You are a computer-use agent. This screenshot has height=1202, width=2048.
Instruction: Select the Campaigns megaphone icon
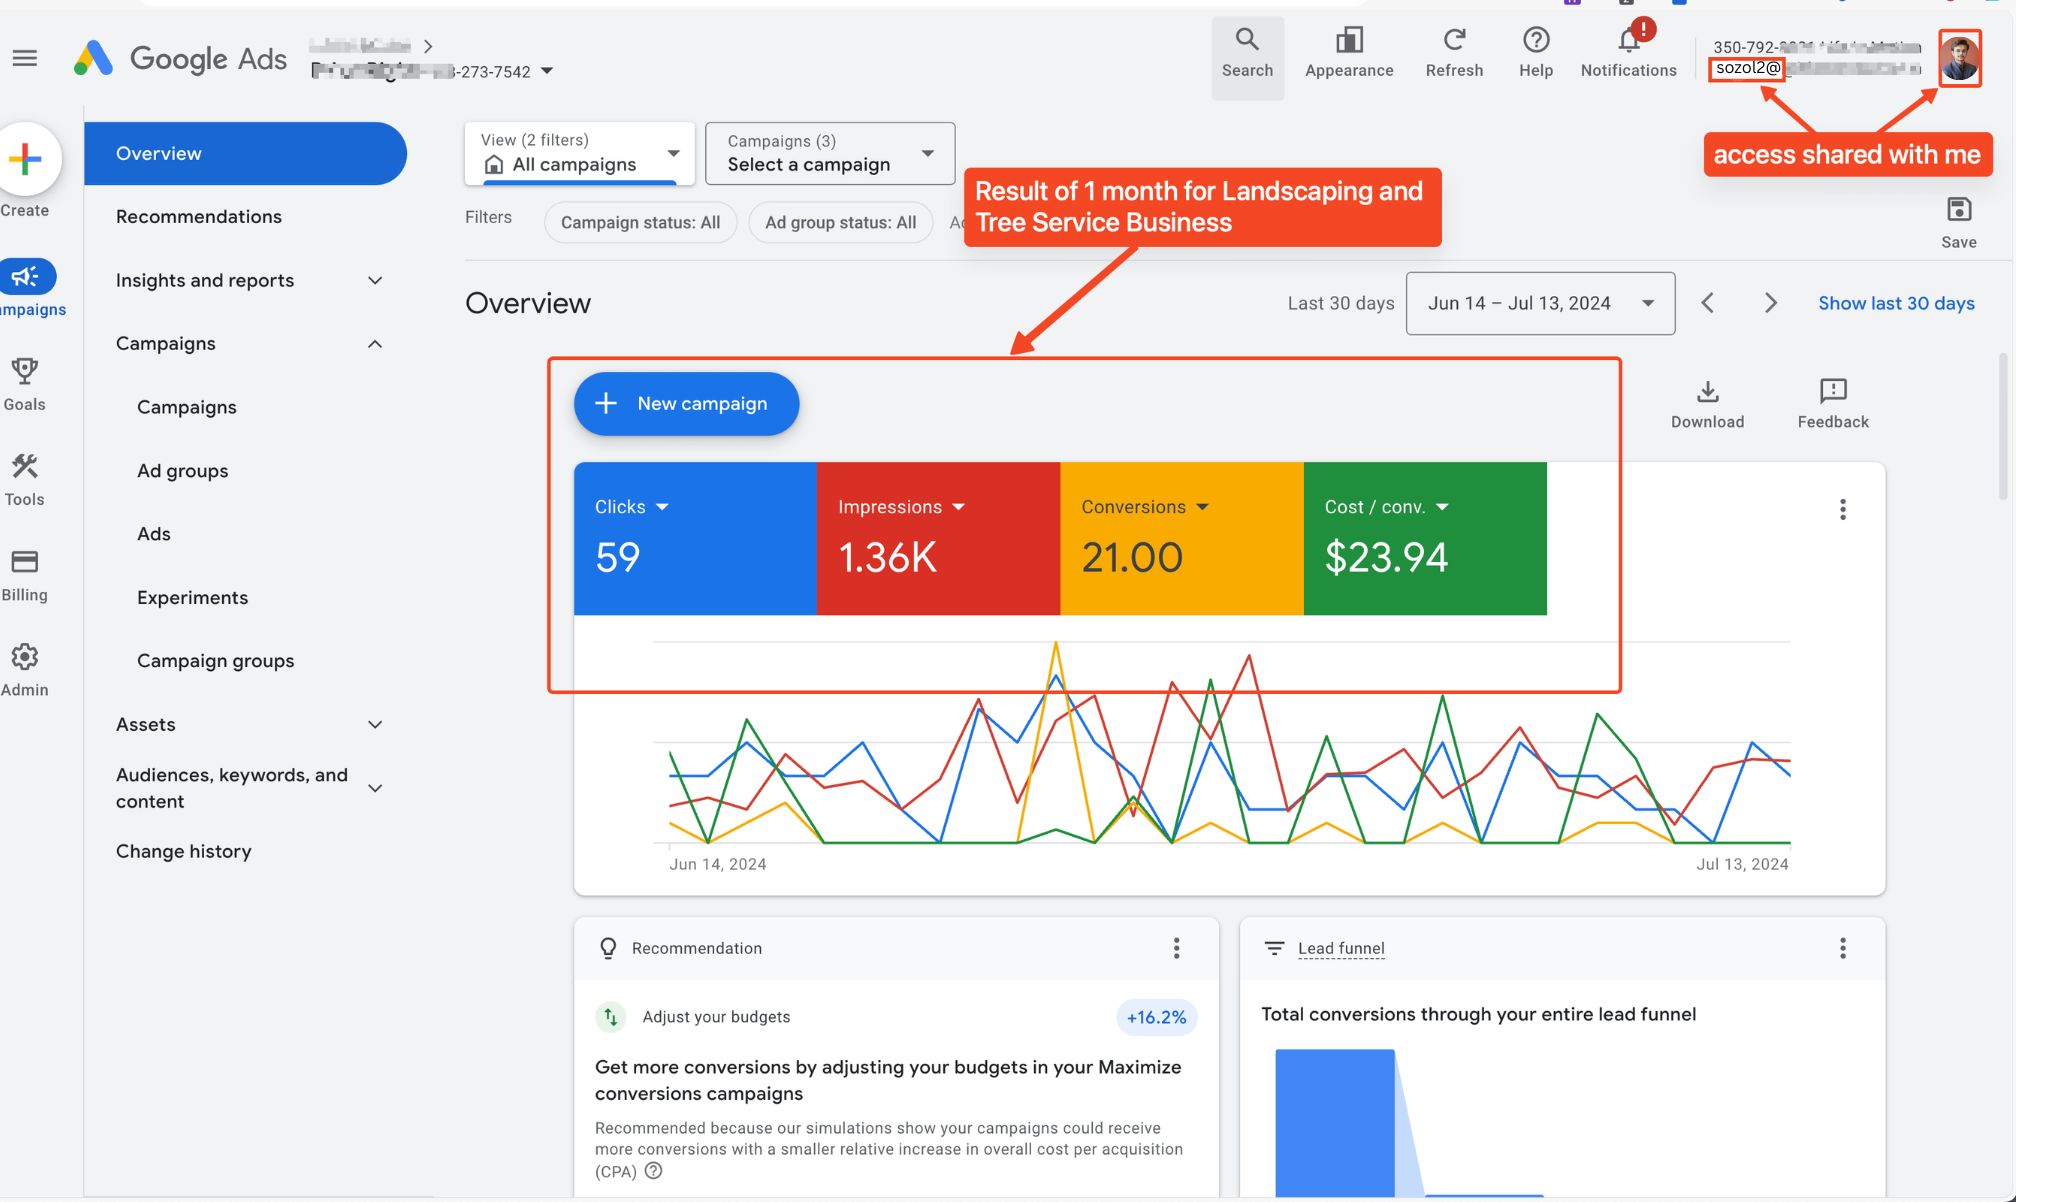pos(27,276)
